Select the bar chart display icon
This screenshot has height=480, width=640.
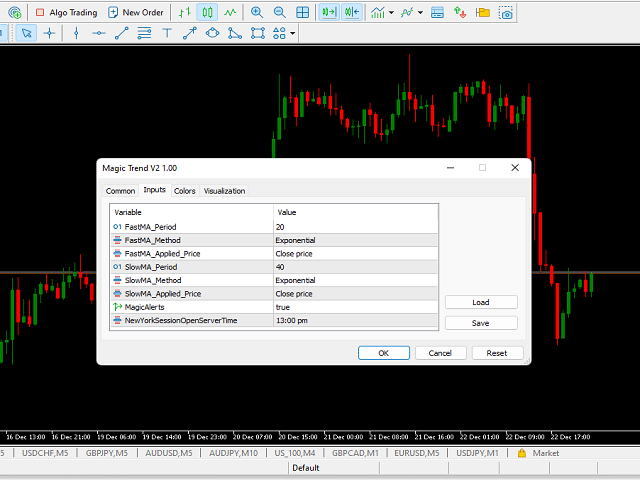tap(185, 13)
